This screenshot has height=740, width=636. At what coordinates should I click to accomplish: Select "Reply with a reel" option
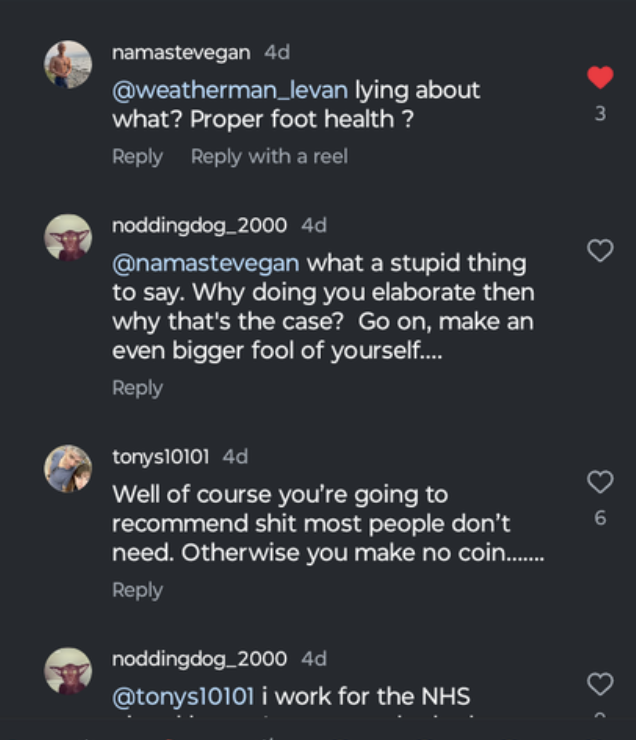(x=269, y=157)
